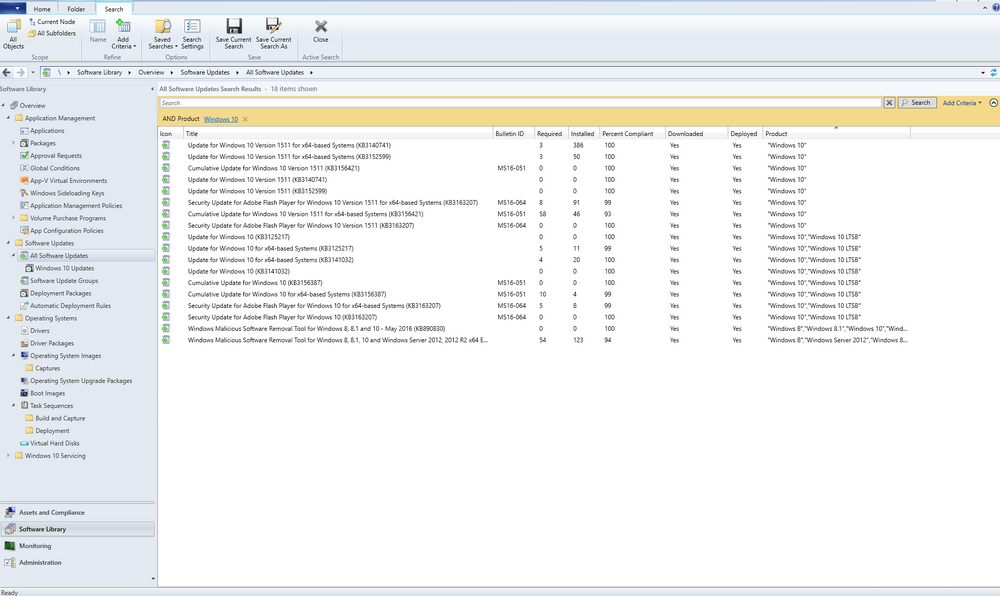Open the Saved Searches menu
Viewport: 1000px width, 596px height.
pos(163,34)
